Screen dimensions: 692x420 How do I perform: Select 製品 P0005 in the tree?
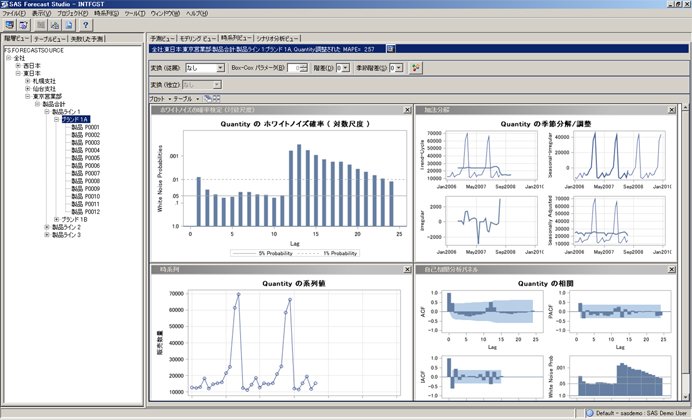86,158
